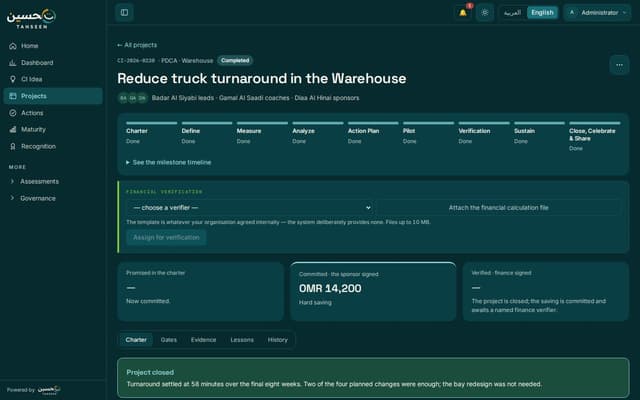The image size is (640, 400).
Task: Go back via All projects link
Action: click(137, 45)
